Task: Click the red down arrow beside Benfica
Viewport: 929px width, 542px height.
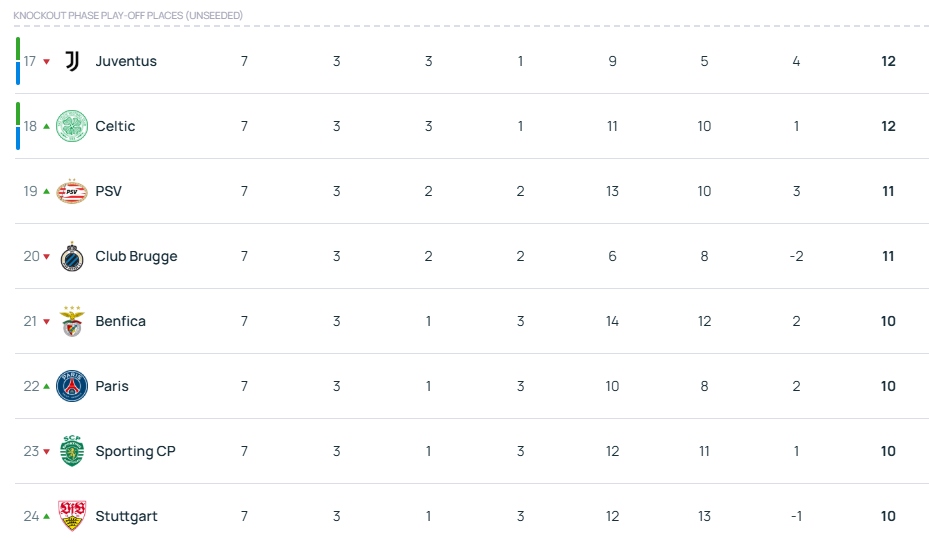Action: 46,322
